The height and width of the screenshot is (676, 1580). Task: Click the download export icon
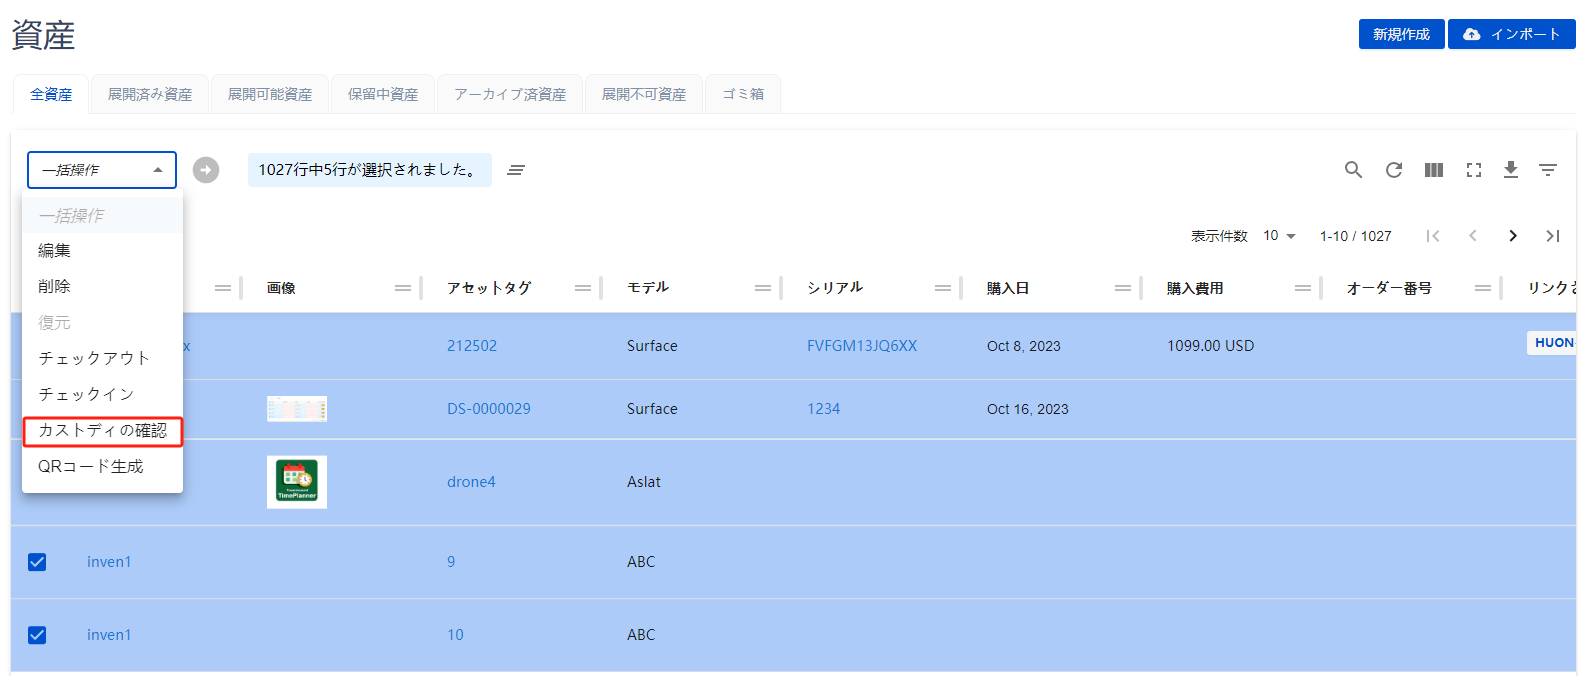tap(1510, 170)
